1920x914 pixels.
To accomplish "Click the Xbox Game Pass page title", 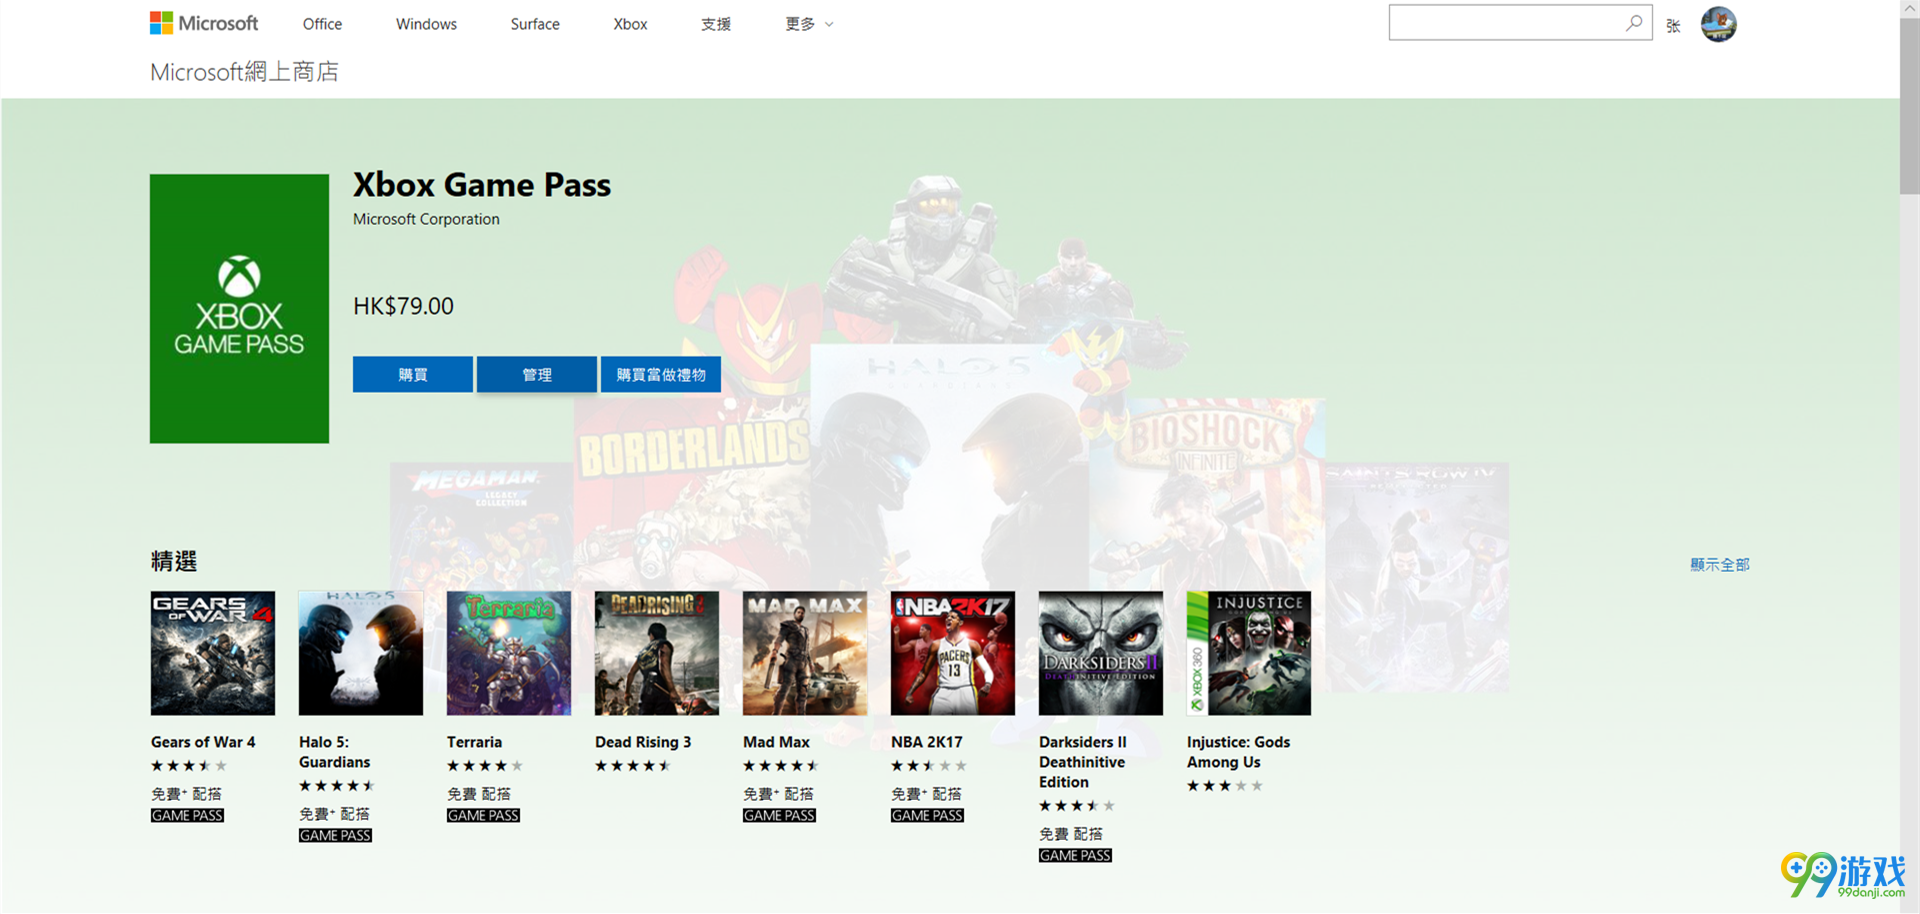I will pos(482,185).
